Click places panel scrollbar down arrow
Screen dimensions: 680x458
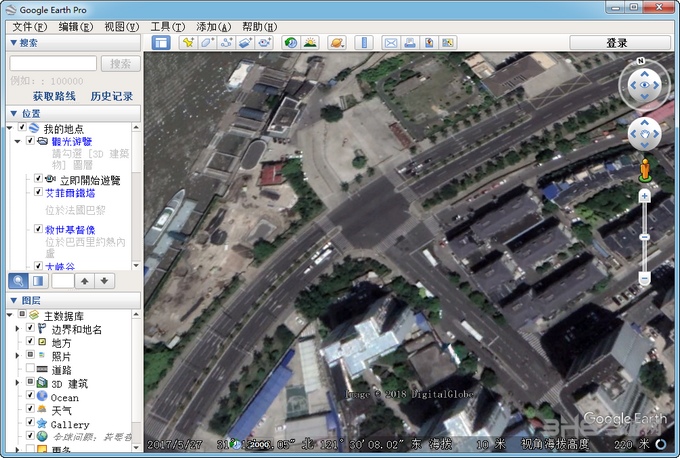click(136, 265)
